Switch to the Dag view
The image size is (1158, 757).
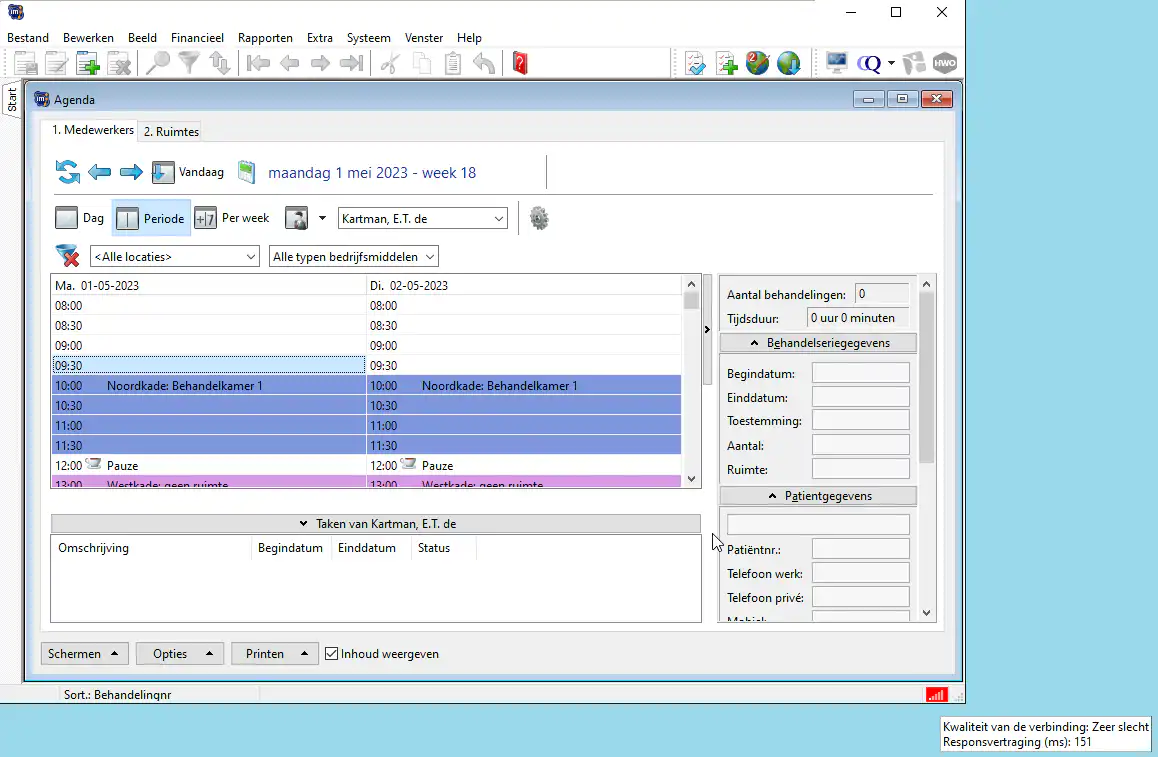click(80, 218)
